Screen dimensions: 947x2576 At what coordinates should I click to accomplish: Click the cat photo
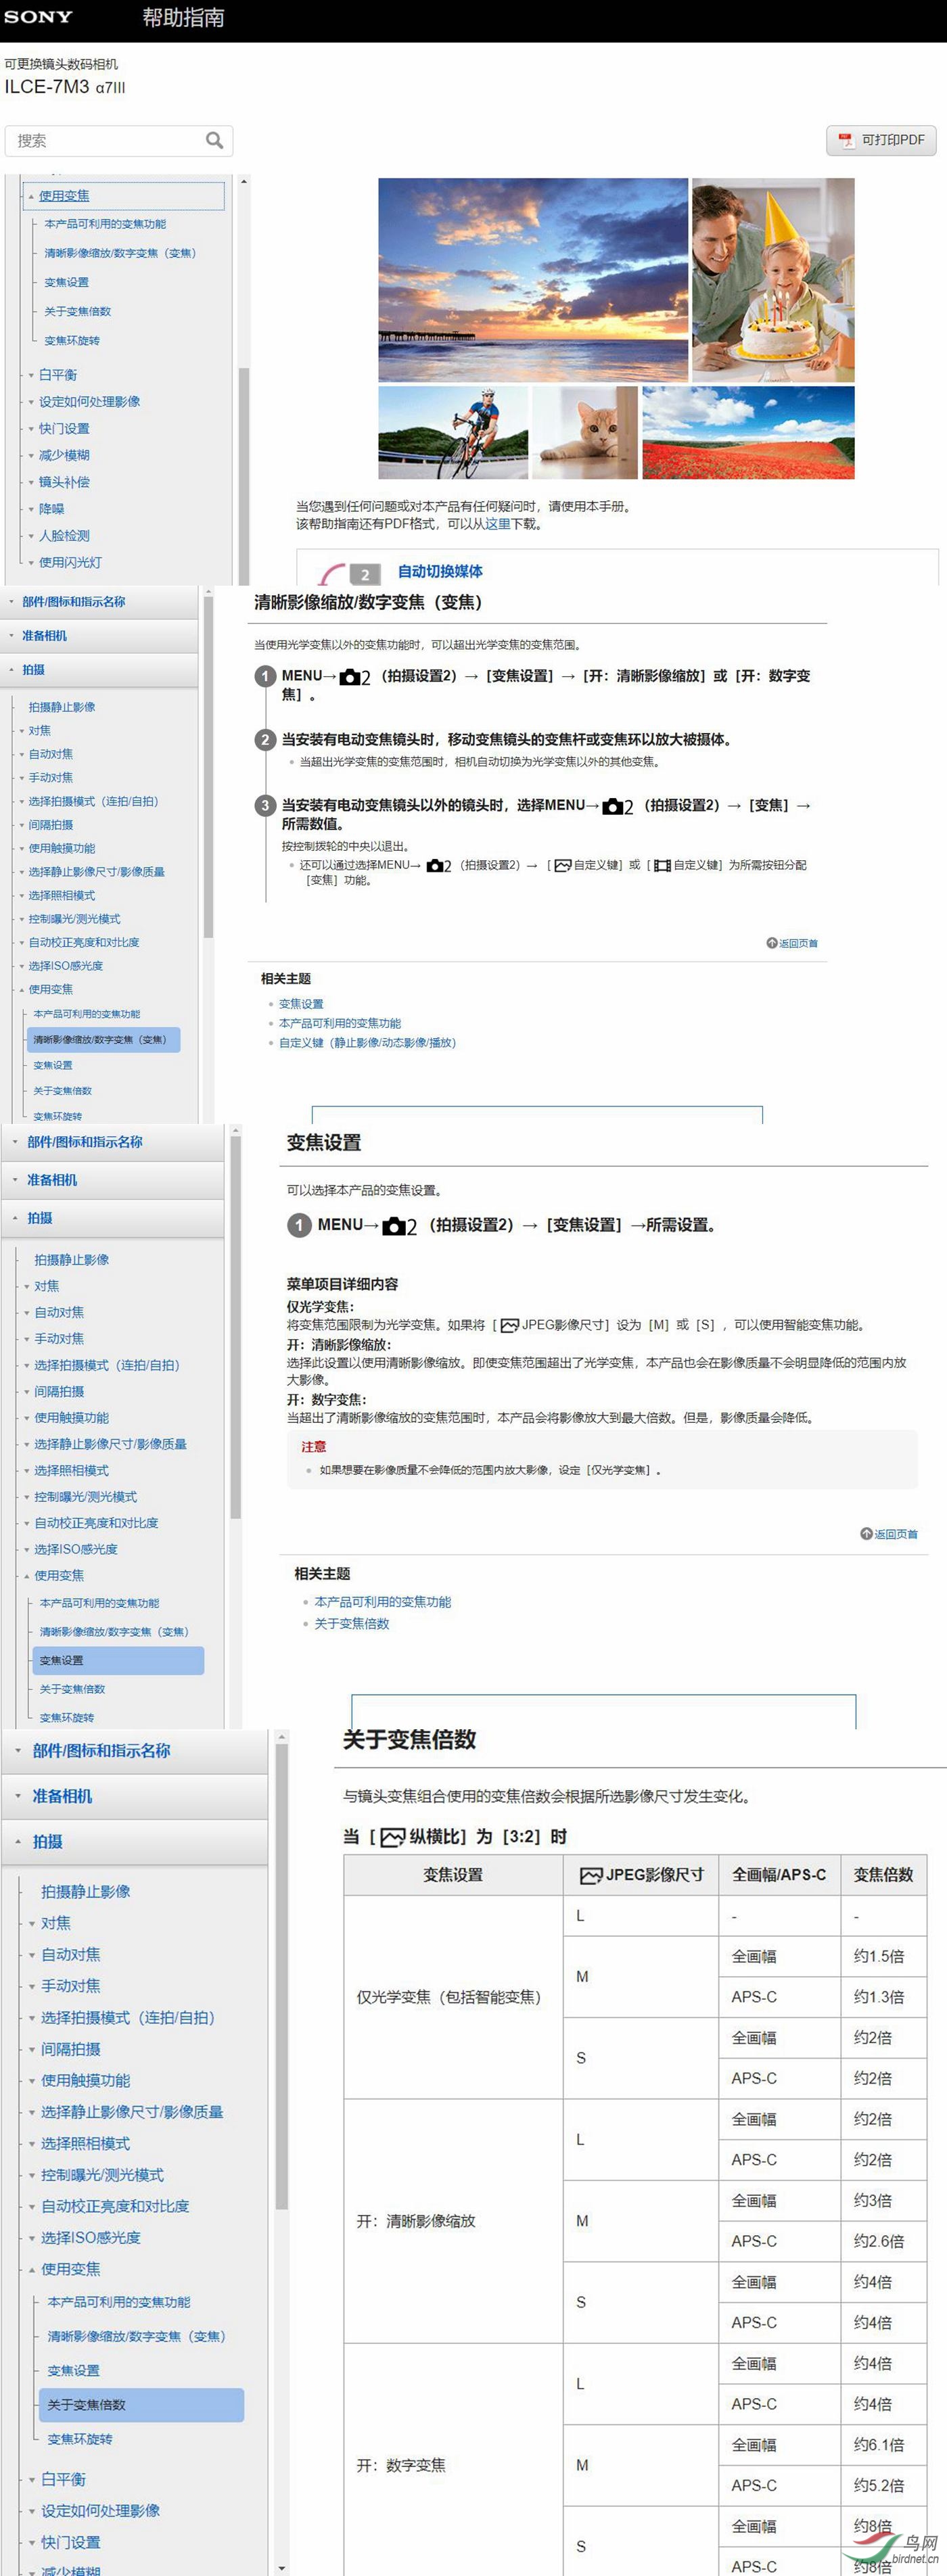click(585, 432)
